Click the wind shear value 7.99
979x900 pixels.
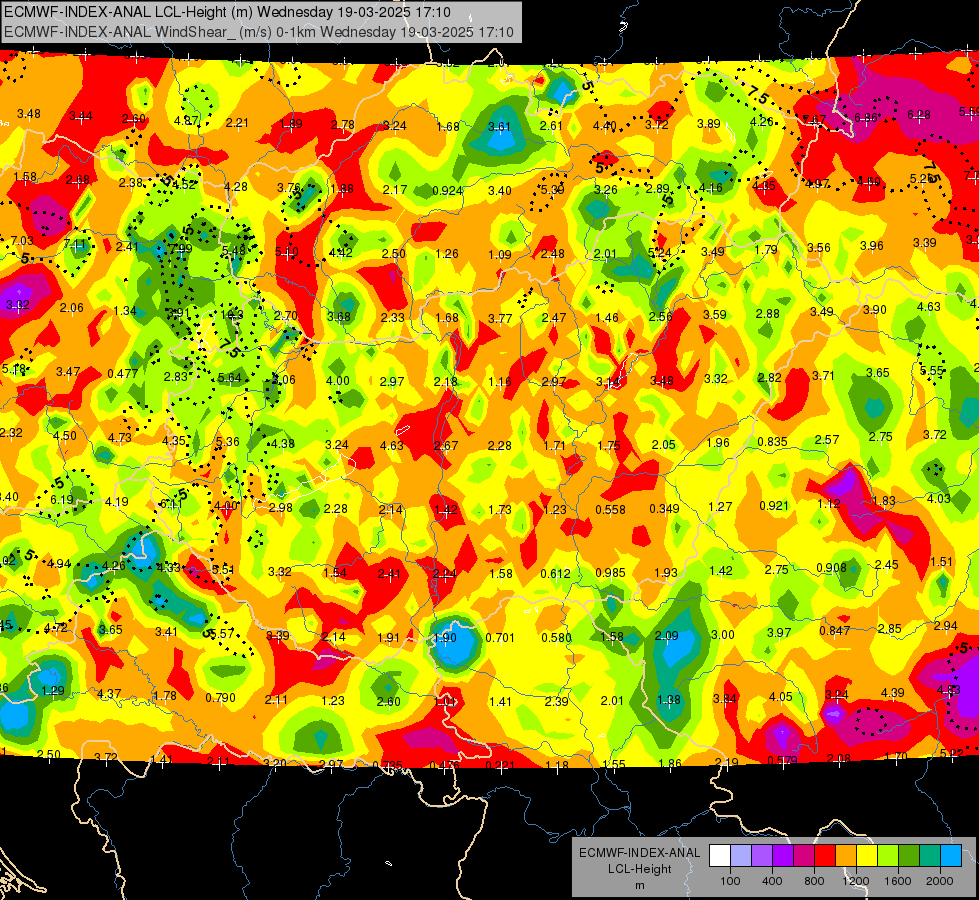click(x=180, y=250)
